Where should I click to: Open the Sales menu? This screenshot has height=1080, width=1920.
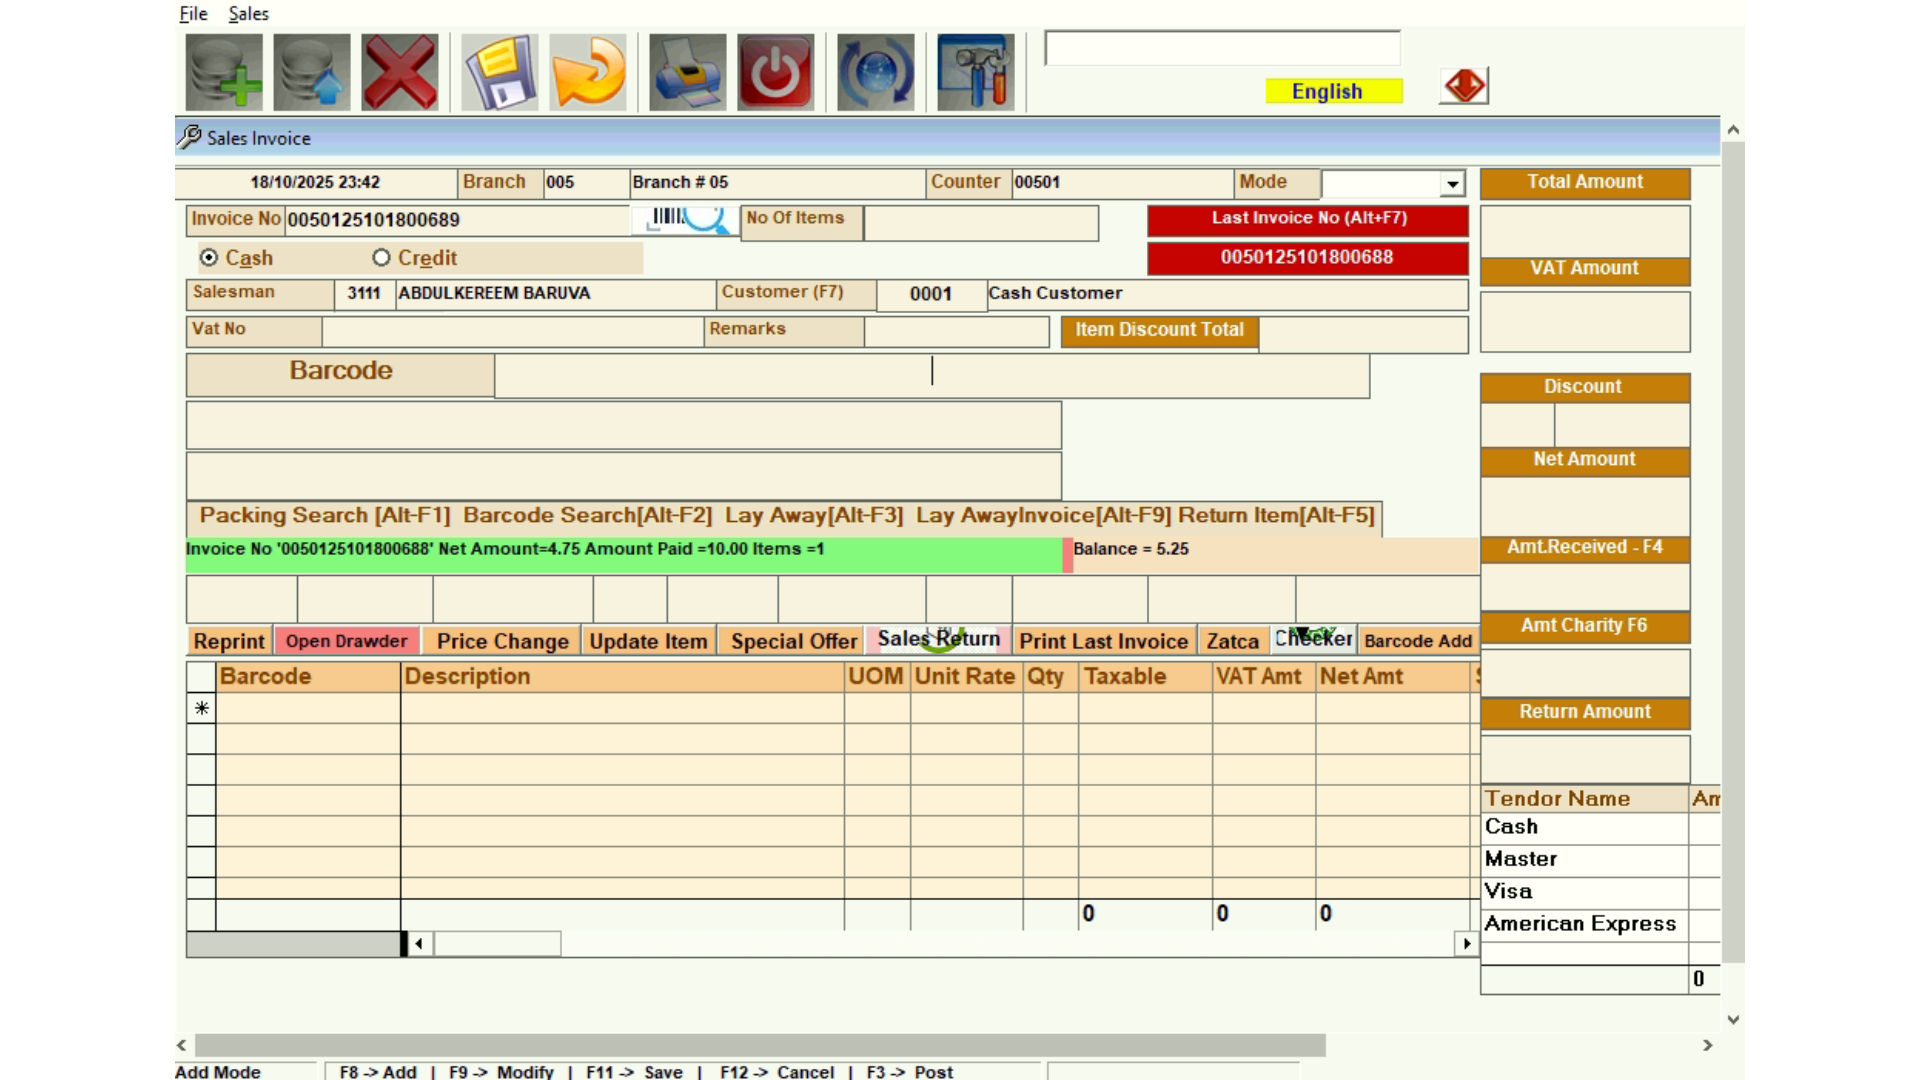coord(248,13)
